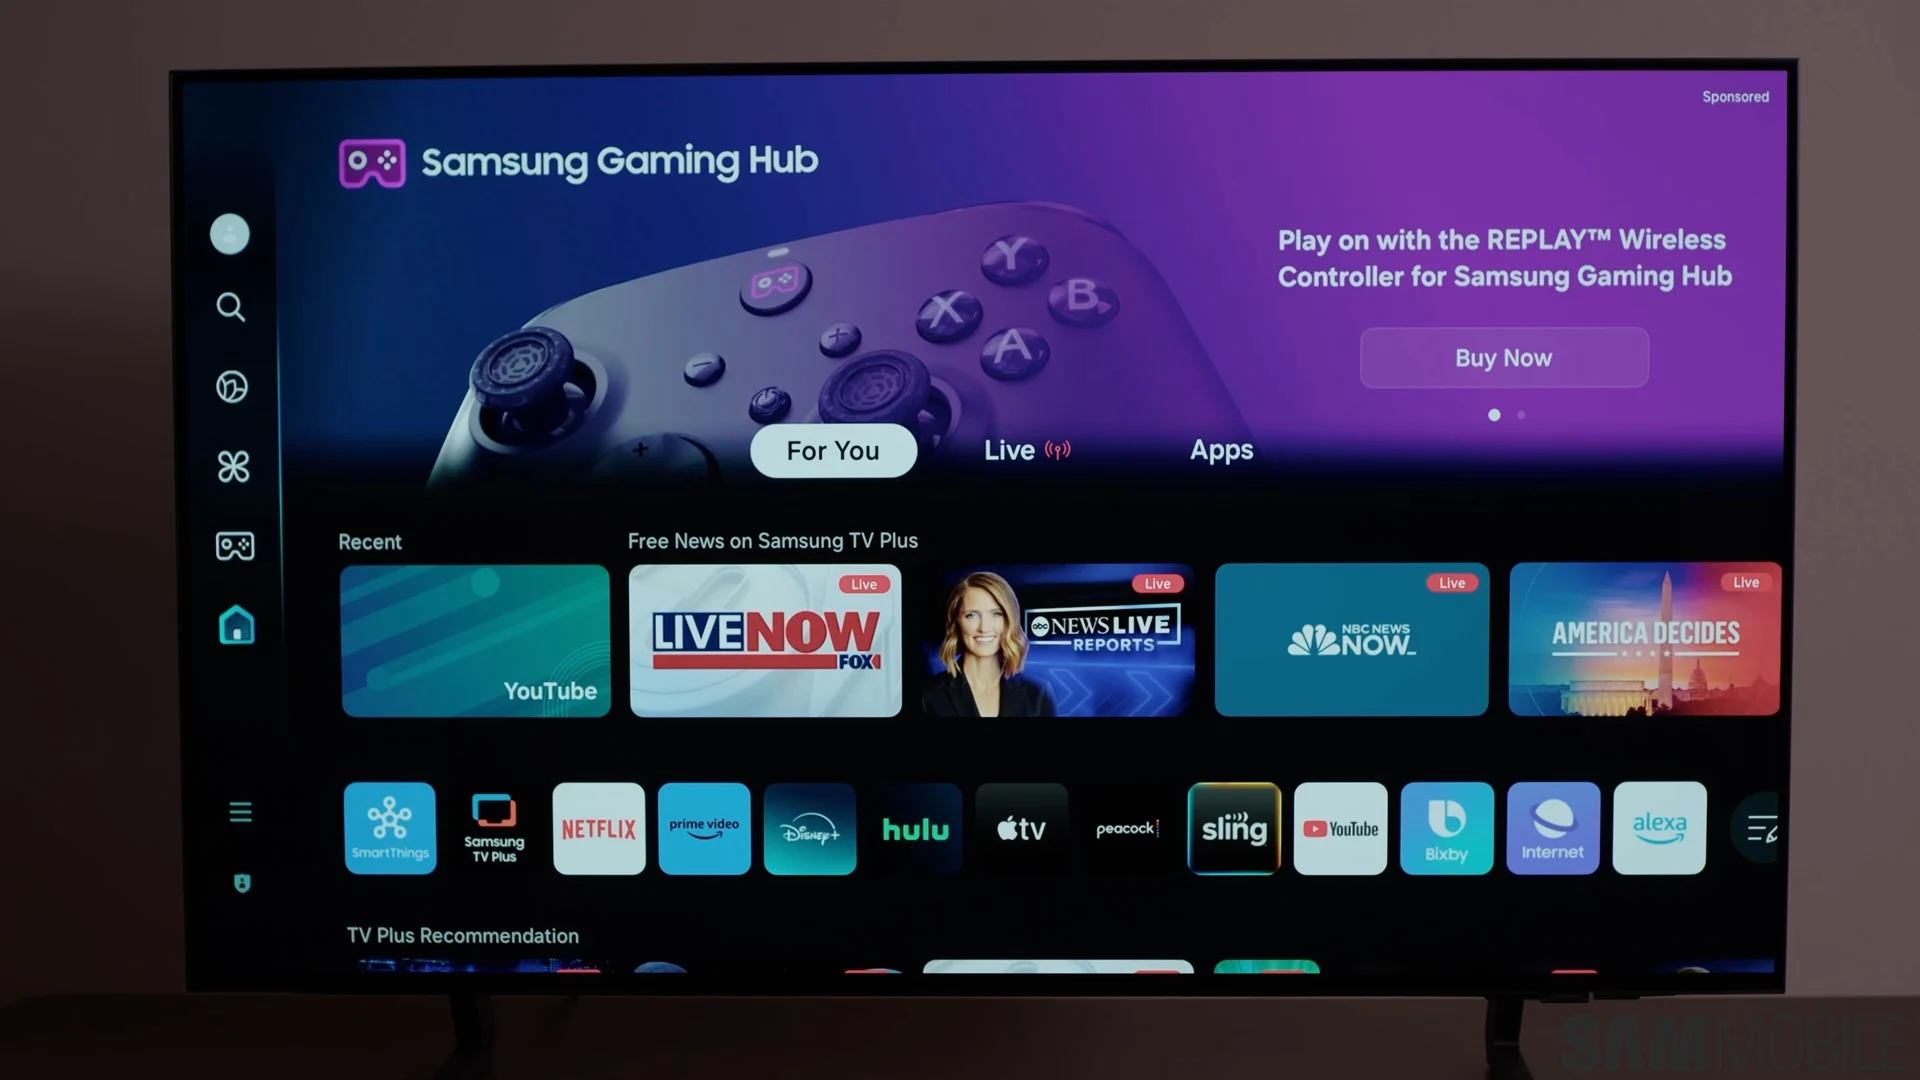Click Buy Now for REPLAY controller
1920x1080 pixels.
tap(1503, 357)
